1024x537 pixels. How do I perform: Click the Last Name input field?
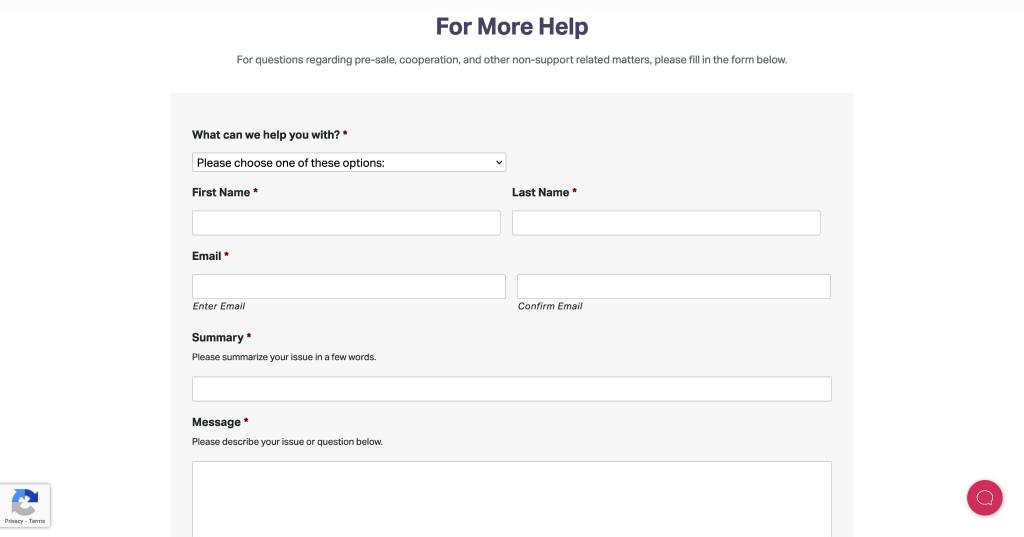[x=666, y=223]
